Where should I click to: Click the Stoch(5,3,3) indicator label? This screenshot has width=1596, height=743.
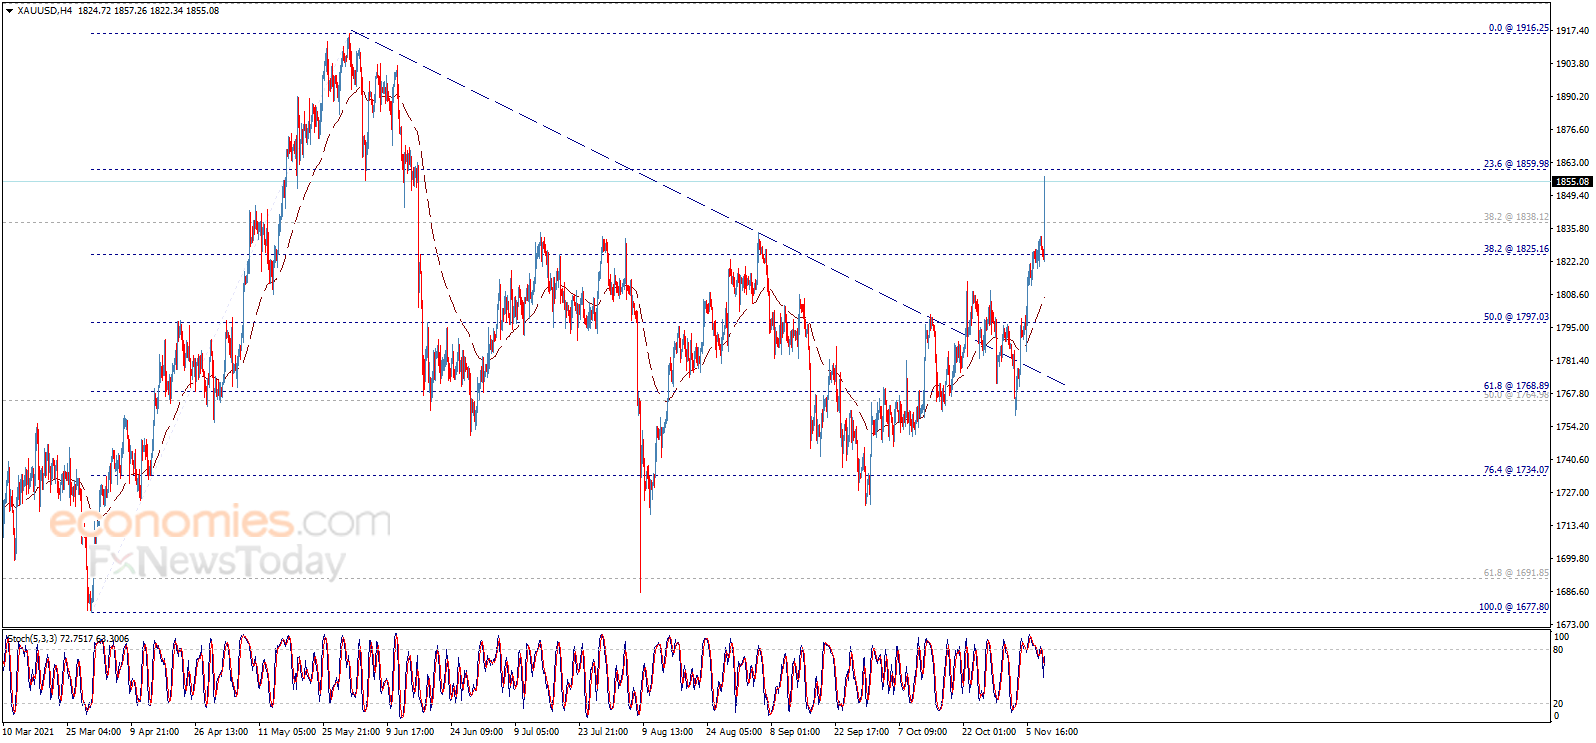(x=32, y=638)
